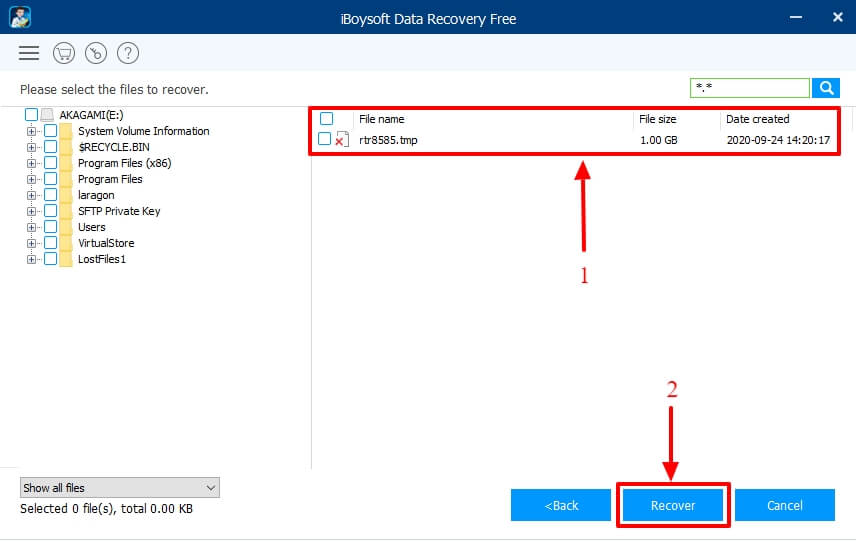Click the blue search magnifier button
The width and height of the screenshot is (856, 542).
(x=826, y=88)
